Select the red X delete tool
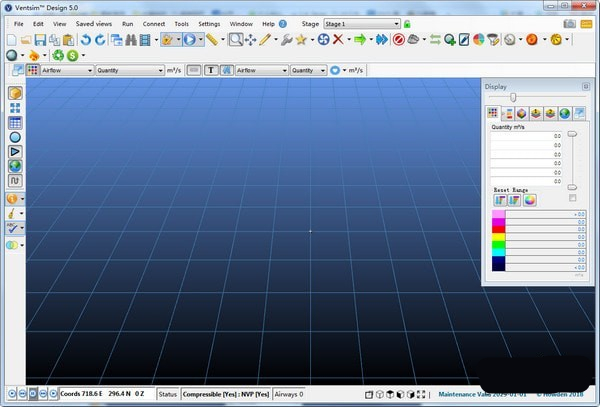Viewport: 600px width, 407px height. coord(340,40)
